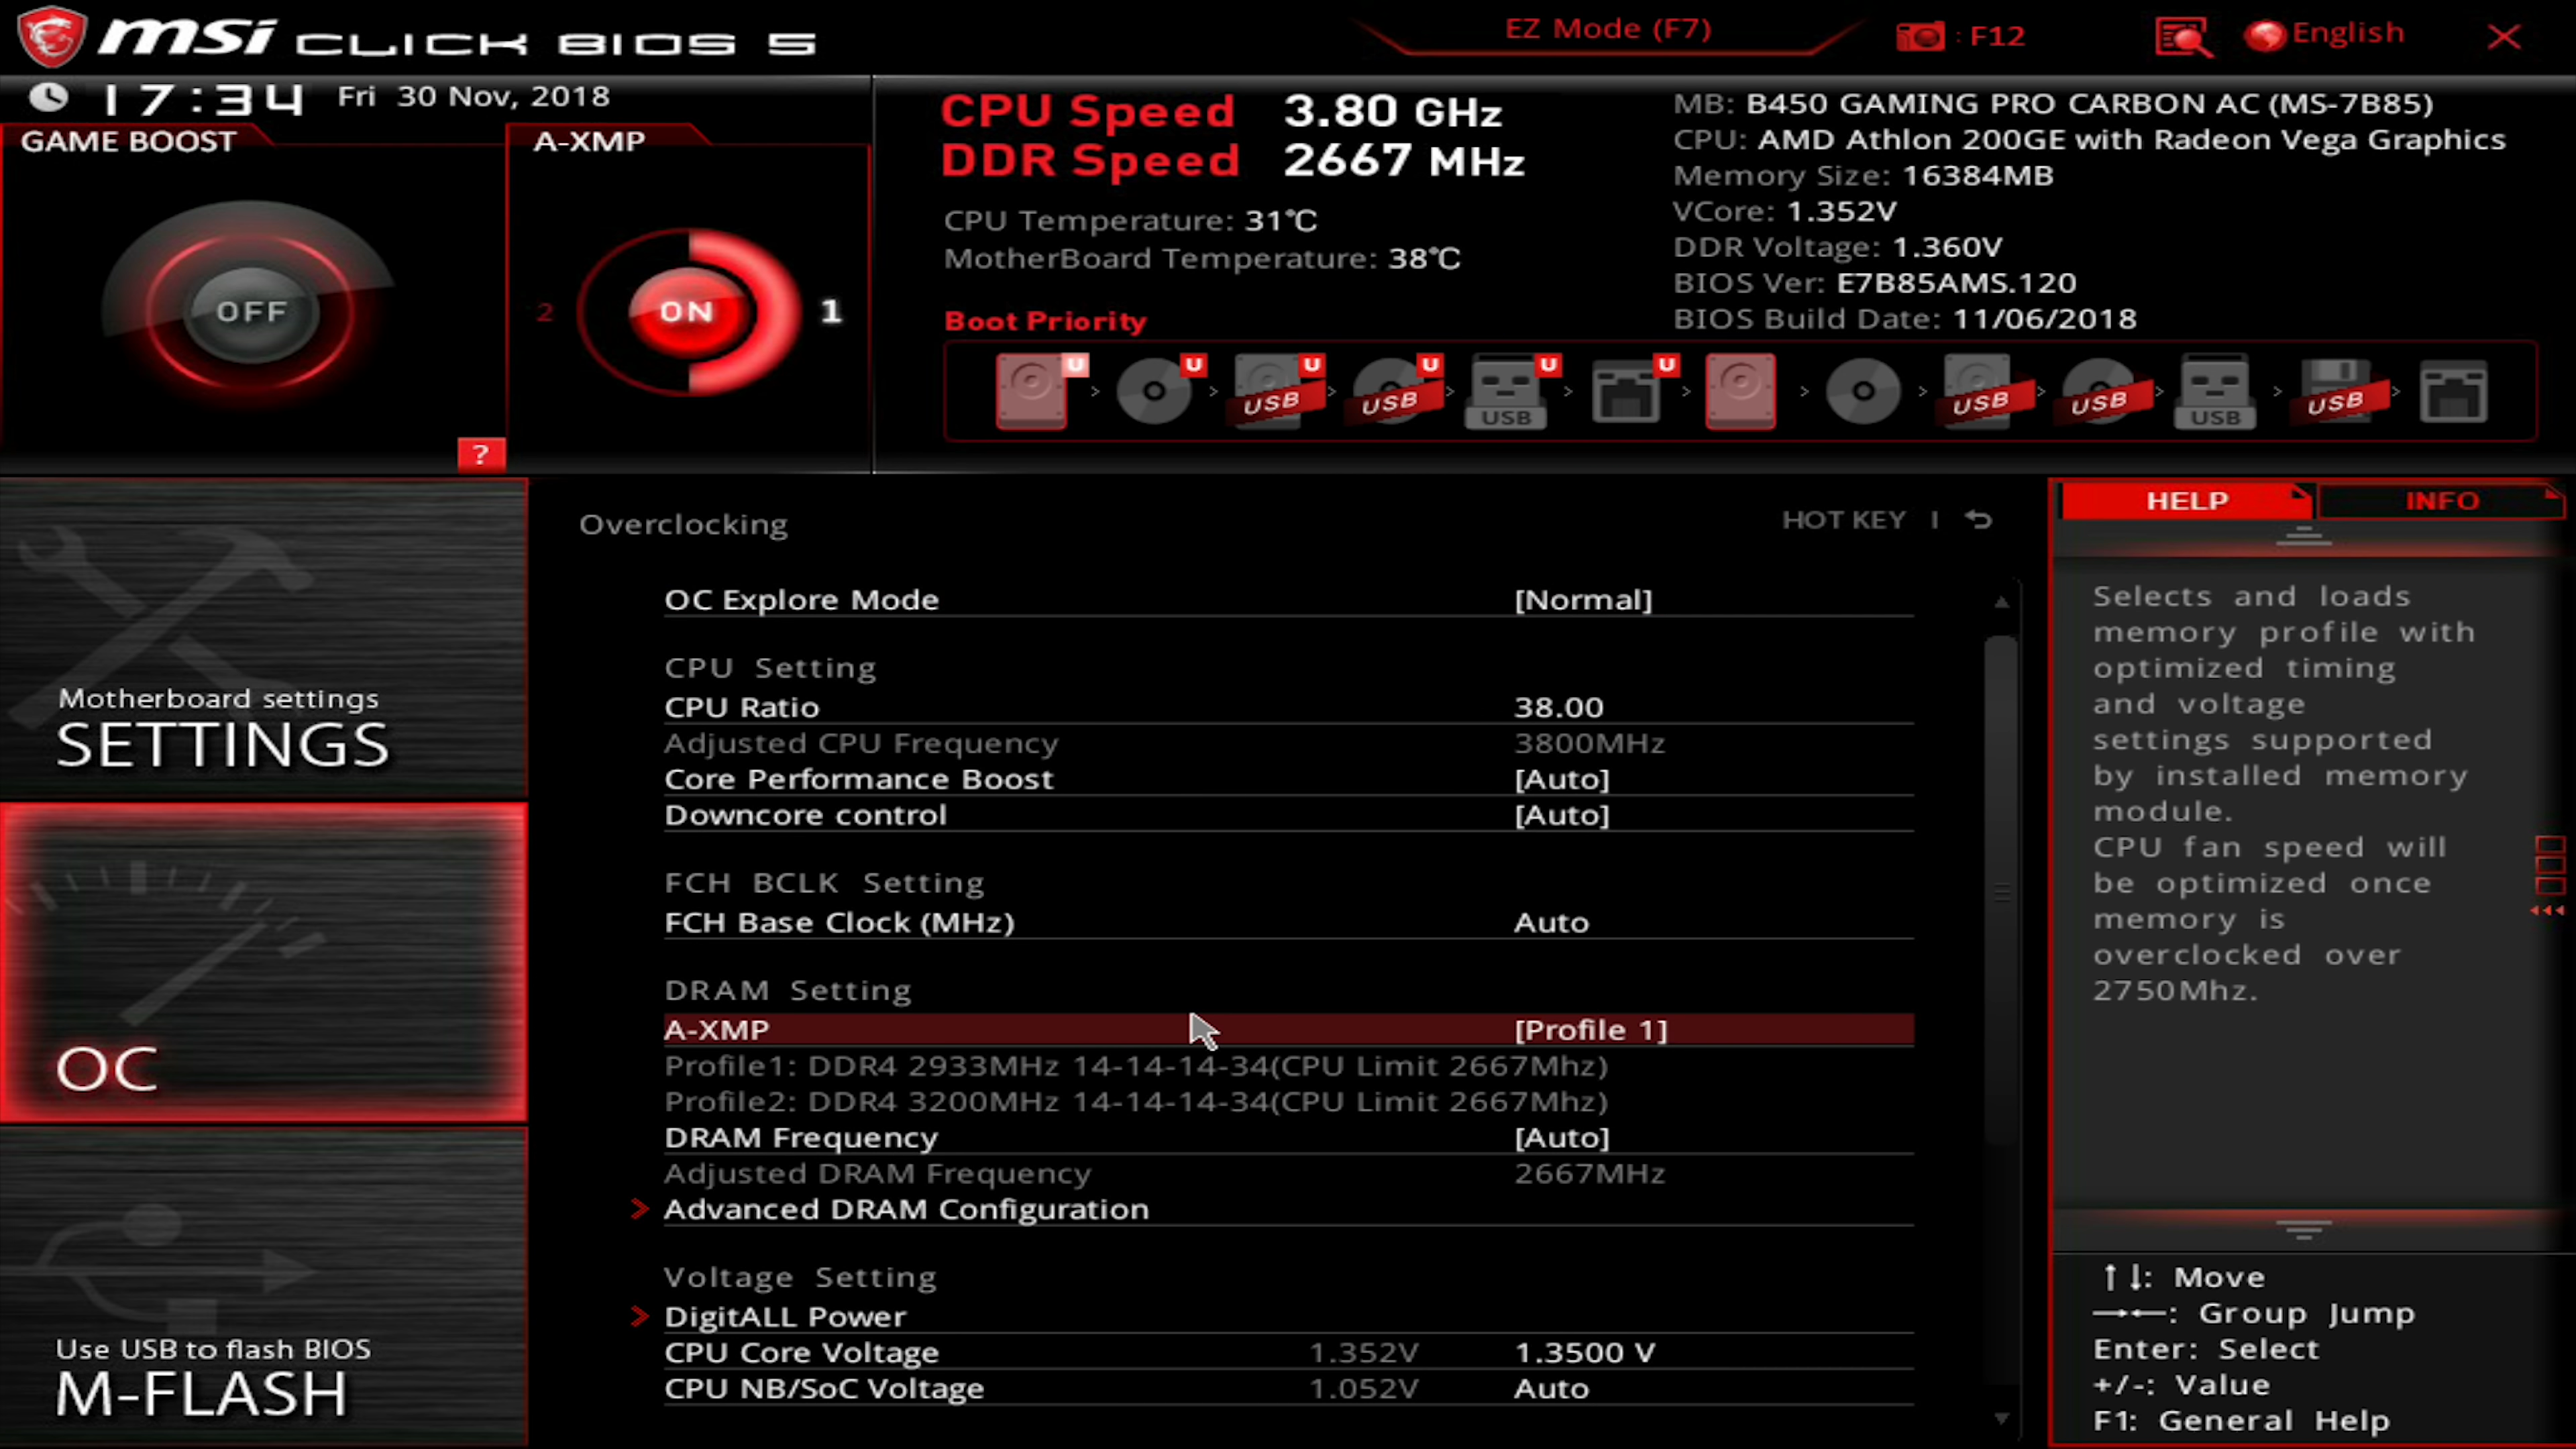2576x1449 pixels.
Task: Click the first hard disk boot device icon
Action: [1032, 391]
